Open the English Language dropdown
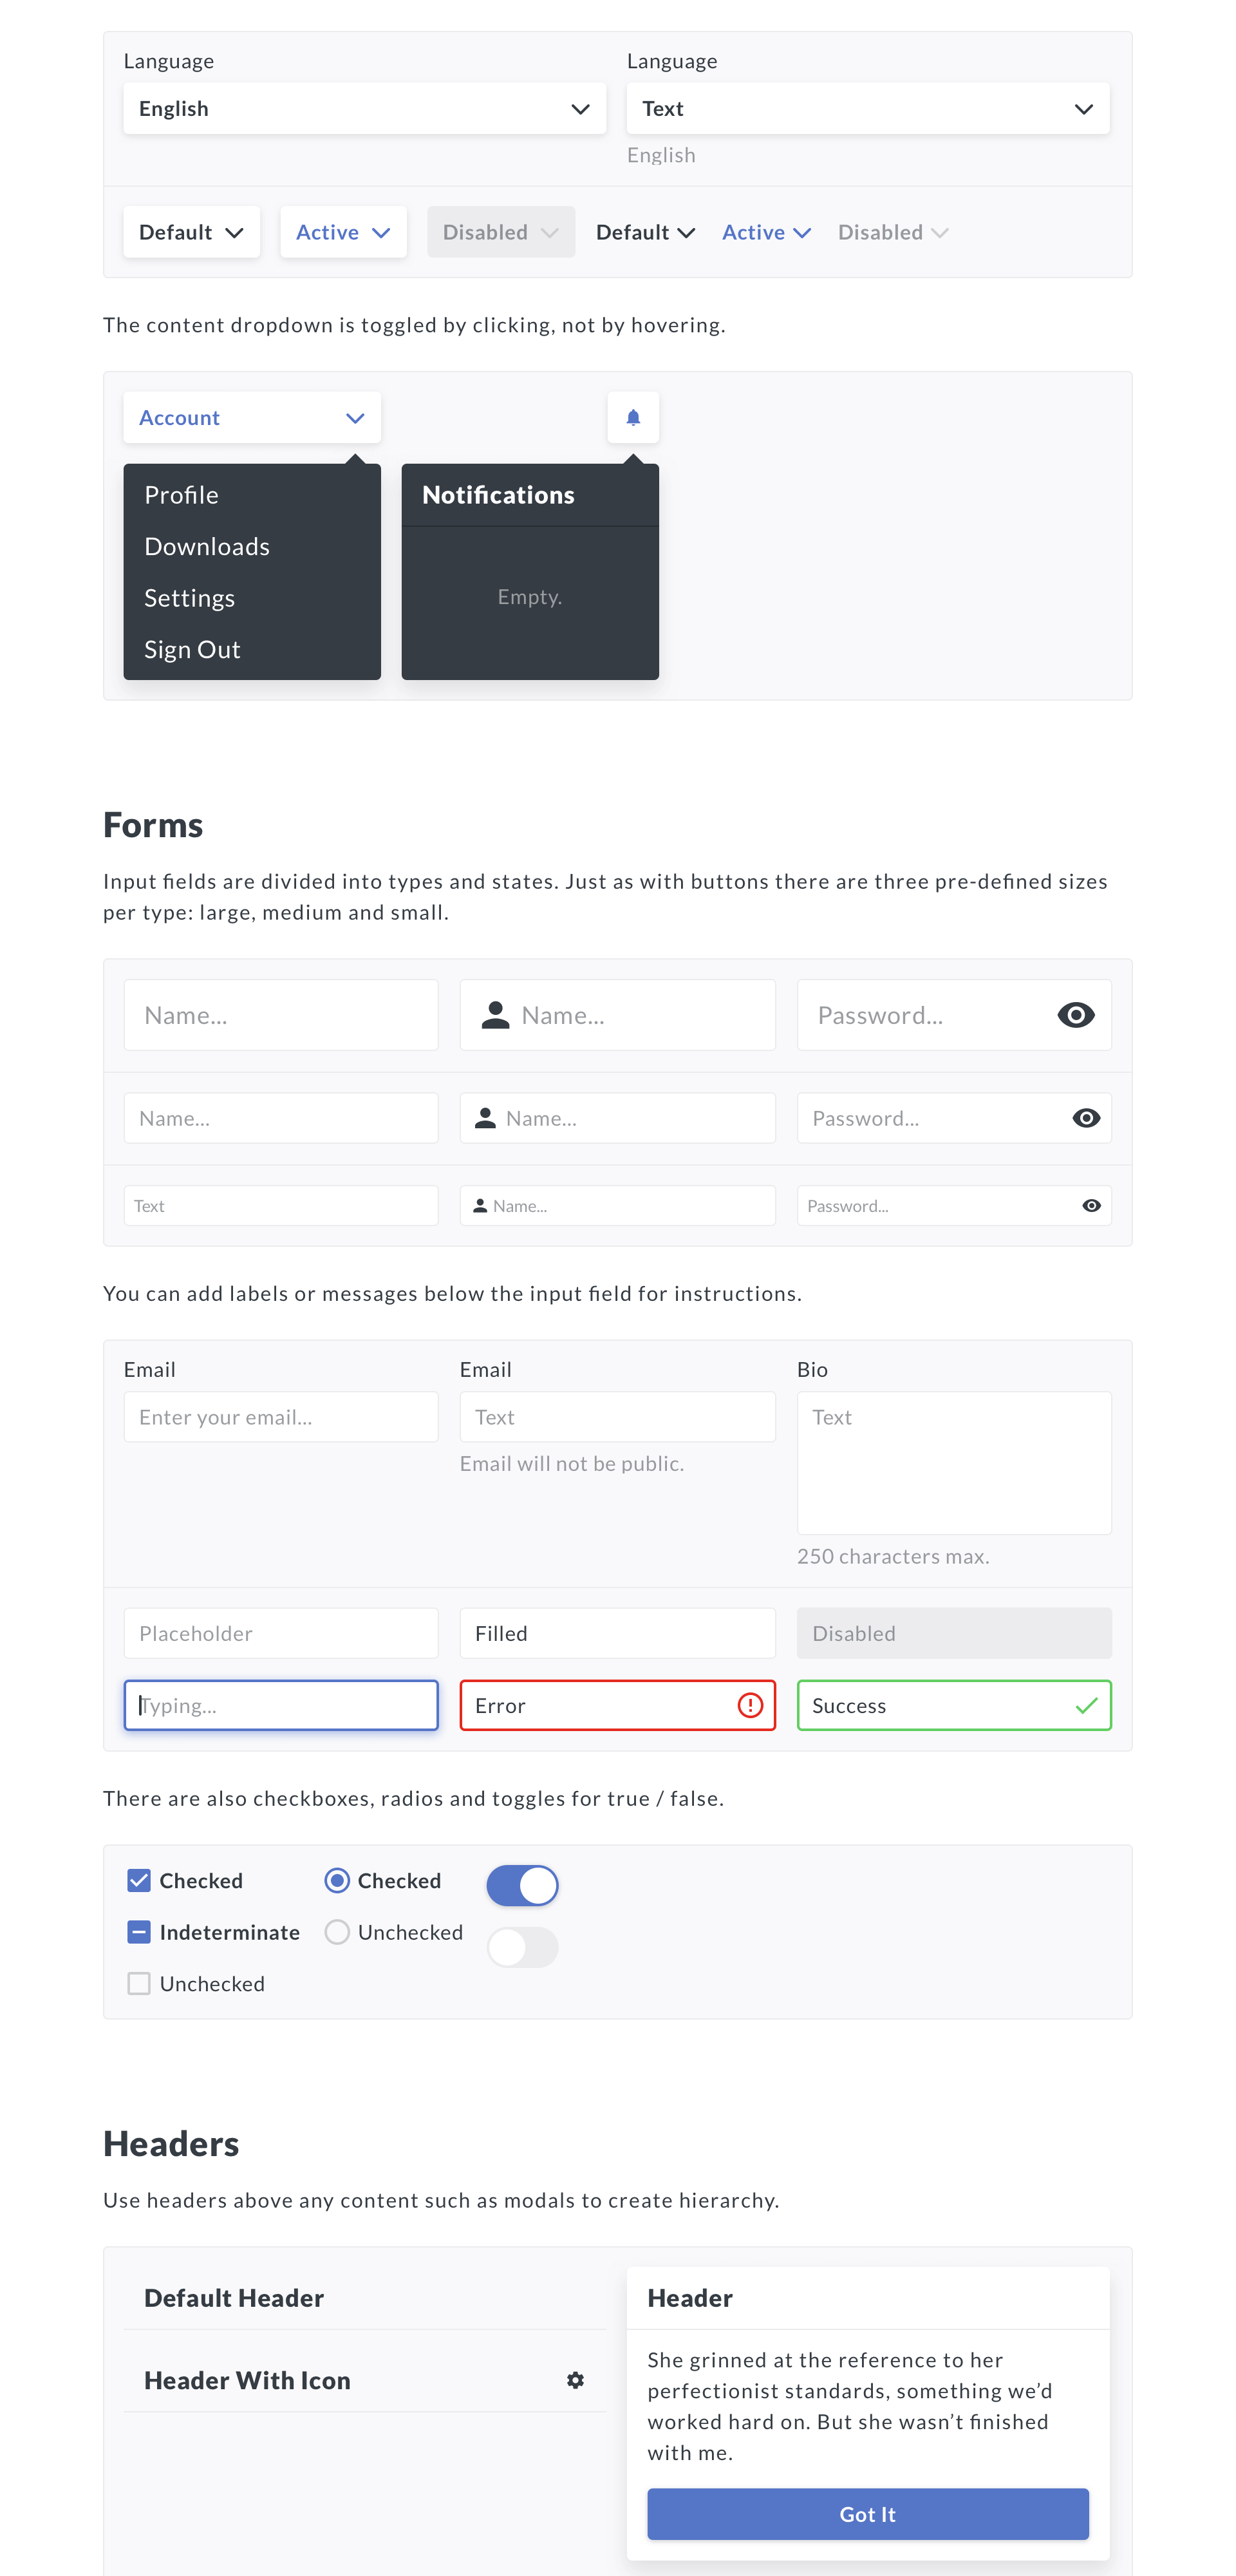 (x=364, y=108)
